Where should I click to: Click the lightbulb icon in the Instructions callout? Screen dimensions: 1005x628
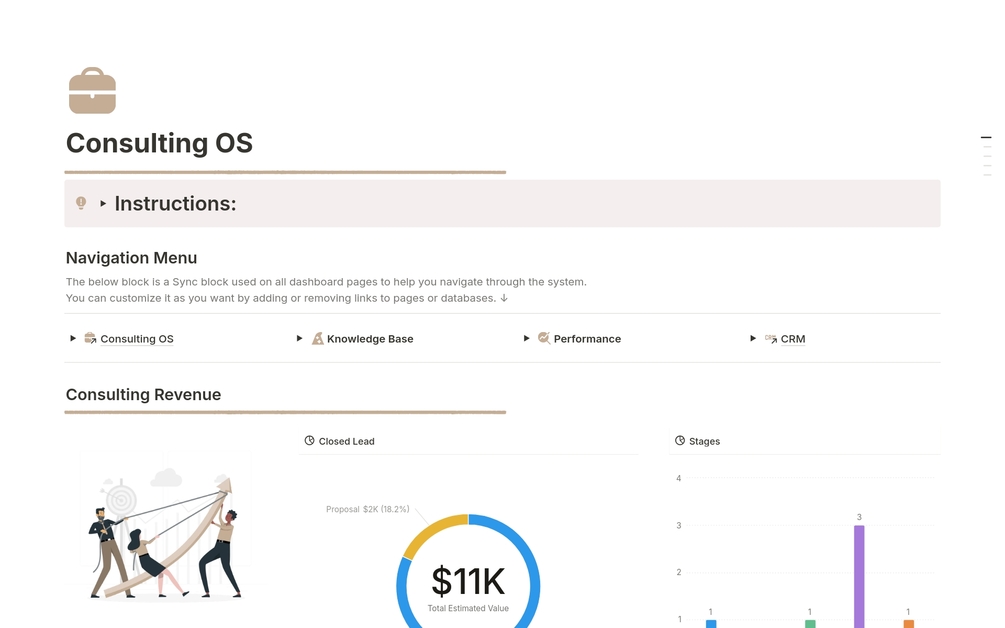click(83, 203)
